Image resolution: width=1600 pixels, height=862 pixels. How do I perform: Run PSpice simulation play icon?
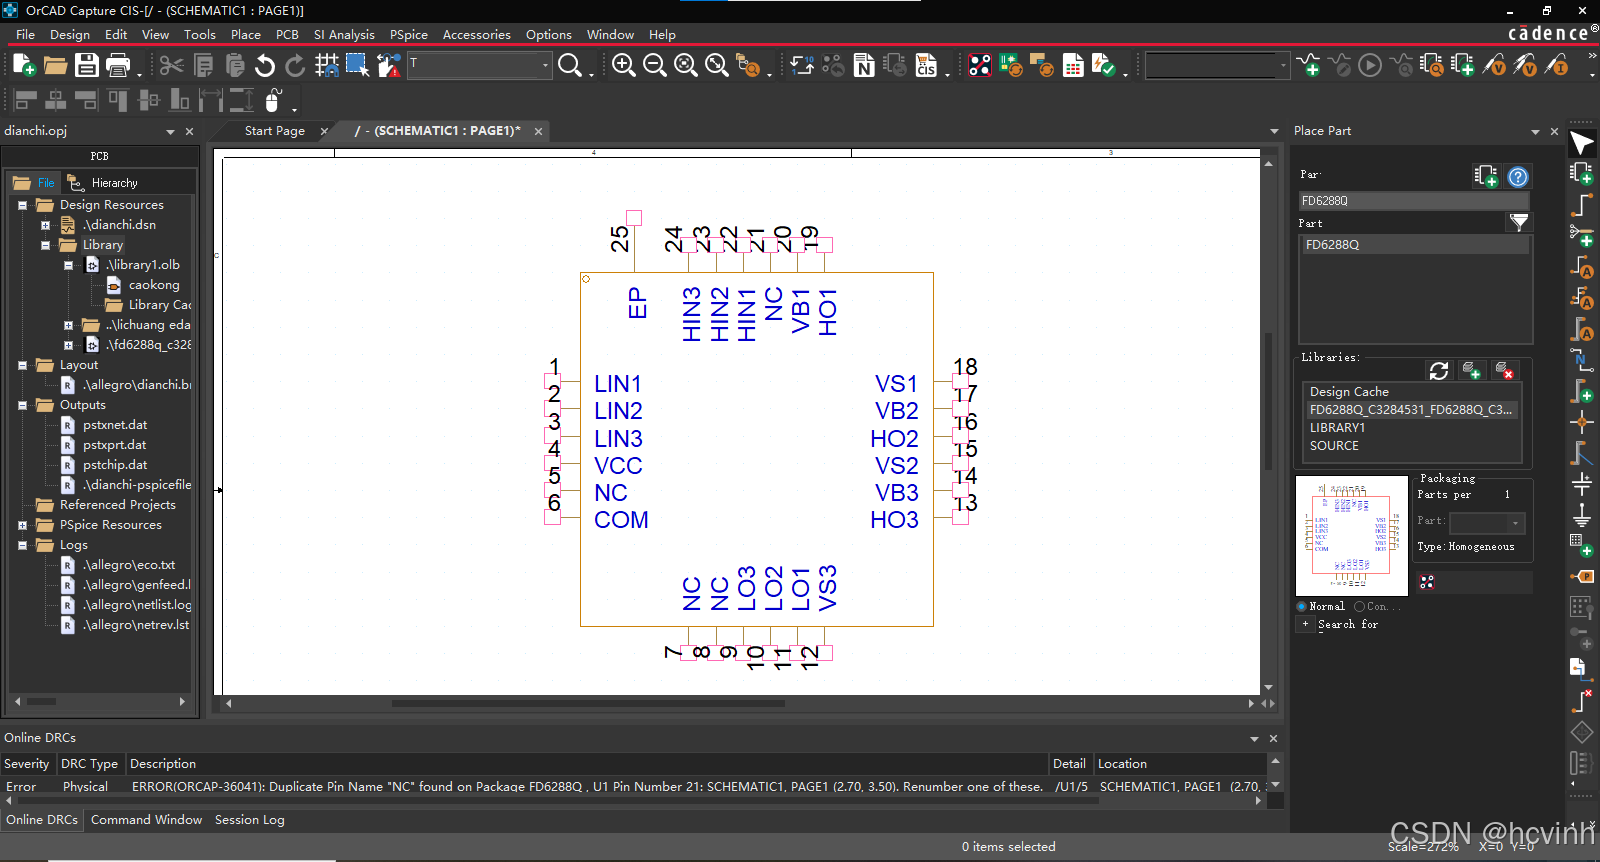1370,65
